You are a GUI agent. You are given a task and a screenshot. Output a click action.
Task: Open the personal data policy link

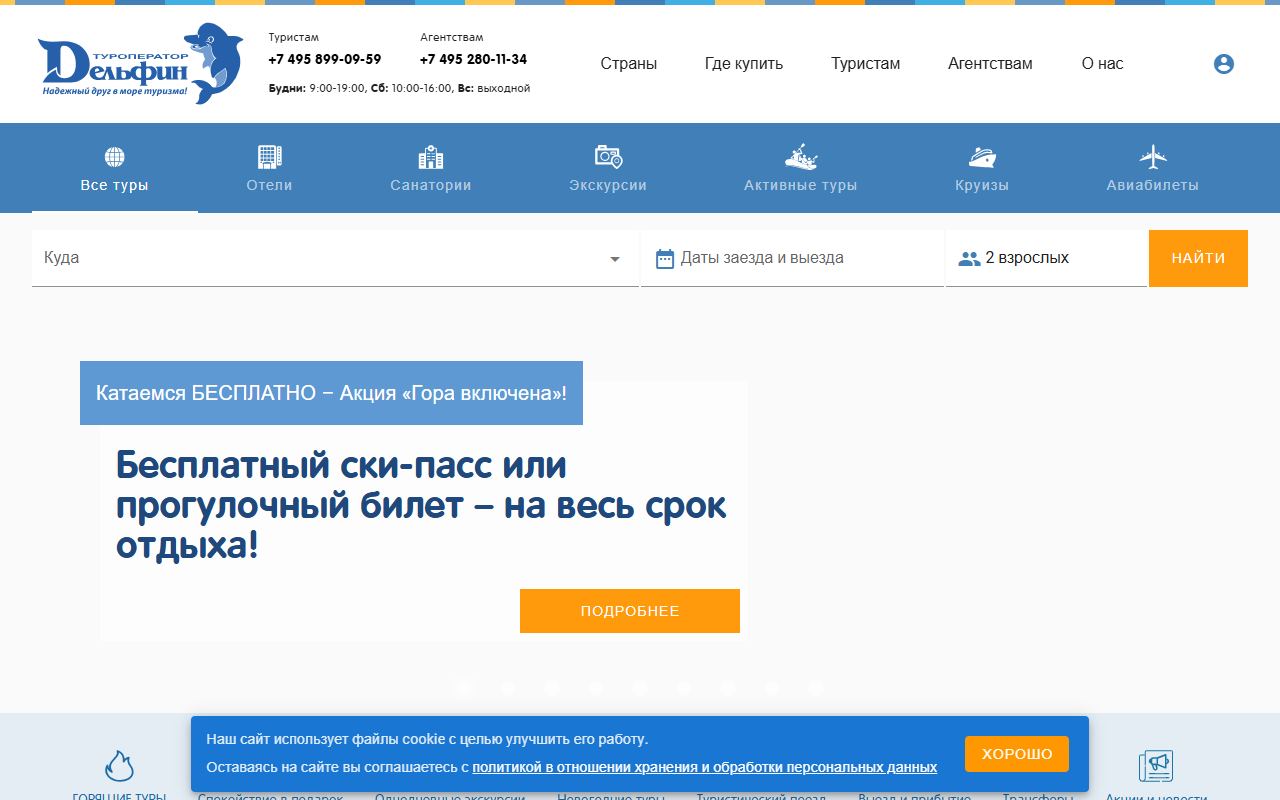pos(705,767)
